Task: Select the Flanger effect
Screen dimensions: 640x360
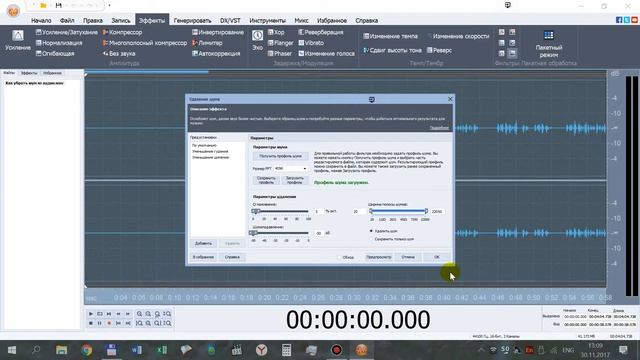Action: 280,43
